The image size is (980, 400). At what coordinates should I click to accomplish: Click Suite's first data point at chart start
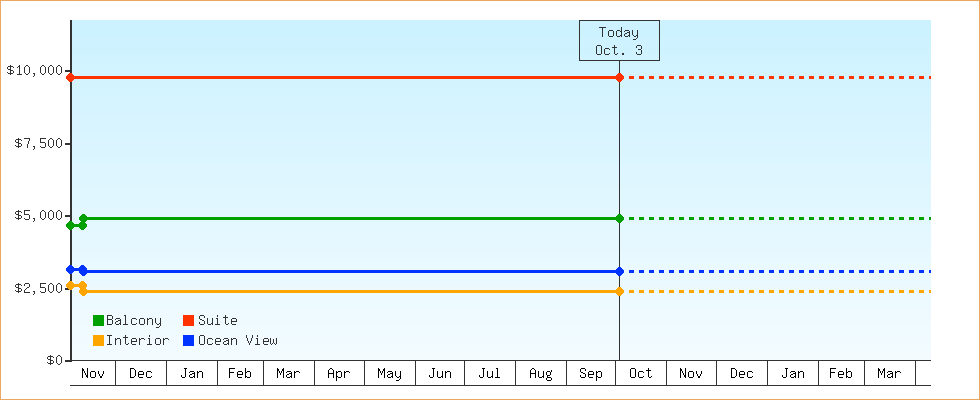71,77
